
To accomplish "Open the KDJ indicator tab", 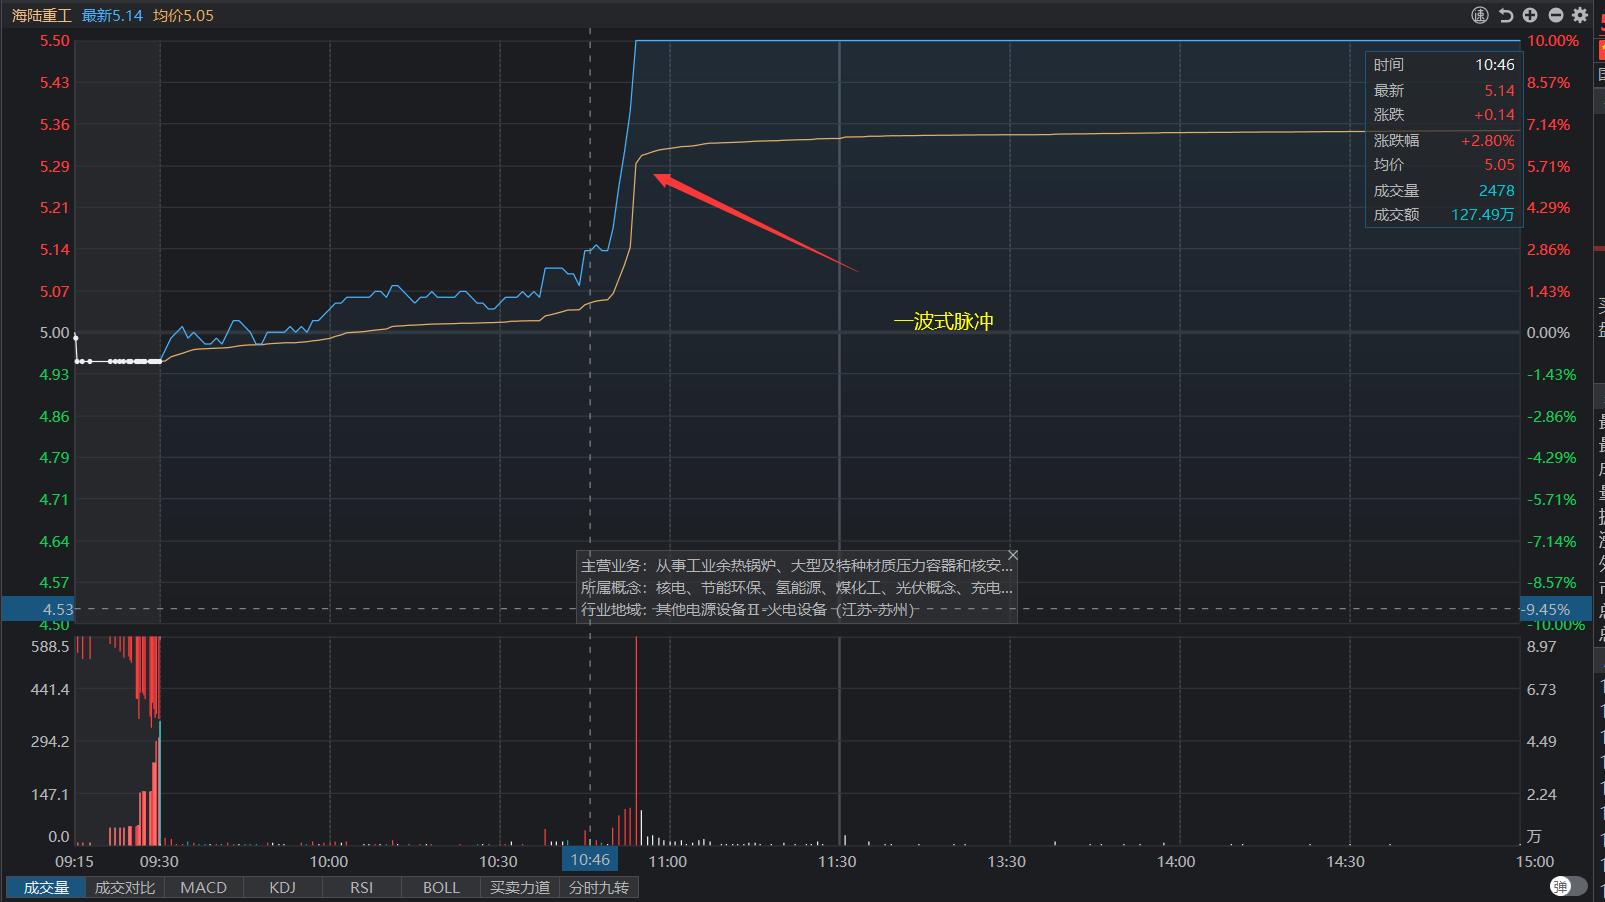I will (x=283, y=888).
